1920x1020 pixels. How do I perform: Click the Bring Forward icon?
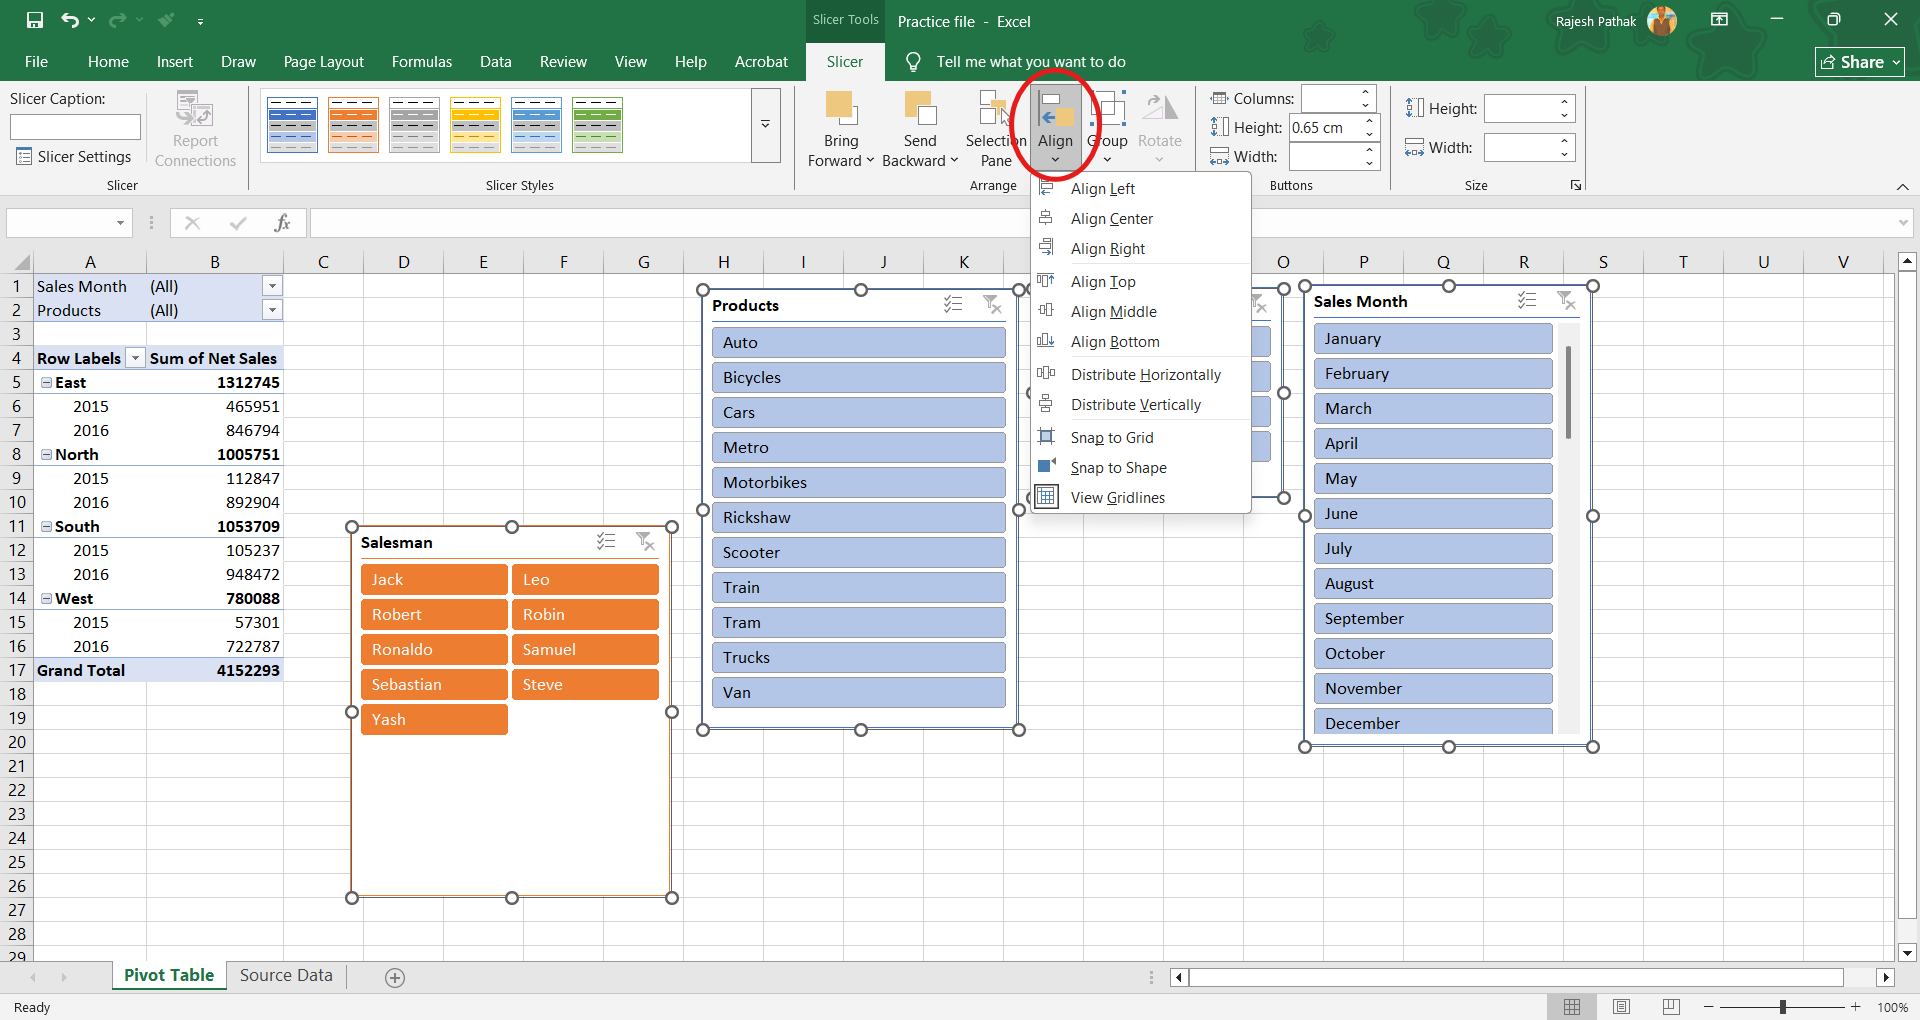tap(840, 110)
